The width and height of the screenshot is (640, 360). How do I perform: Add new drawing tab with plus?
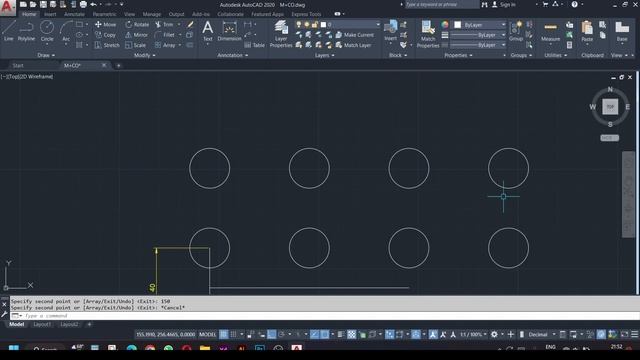119,66
